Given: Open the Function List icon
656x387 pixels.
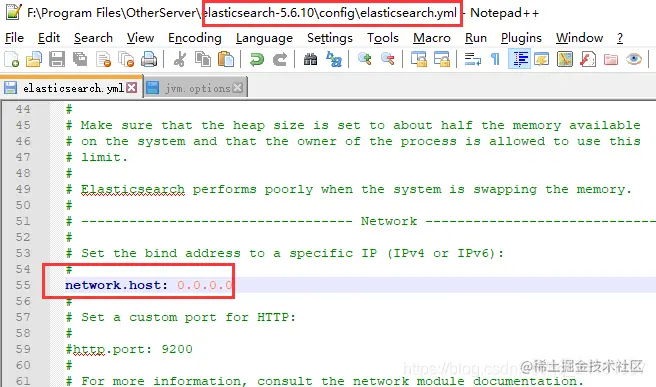Looking at the screenshot, I should (588, 59).
